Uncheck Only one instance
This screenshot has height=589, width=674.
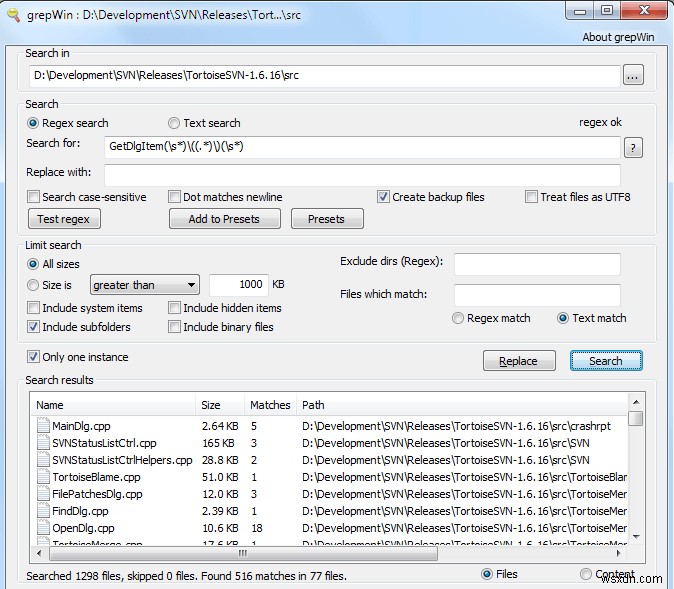pos(33,357)
